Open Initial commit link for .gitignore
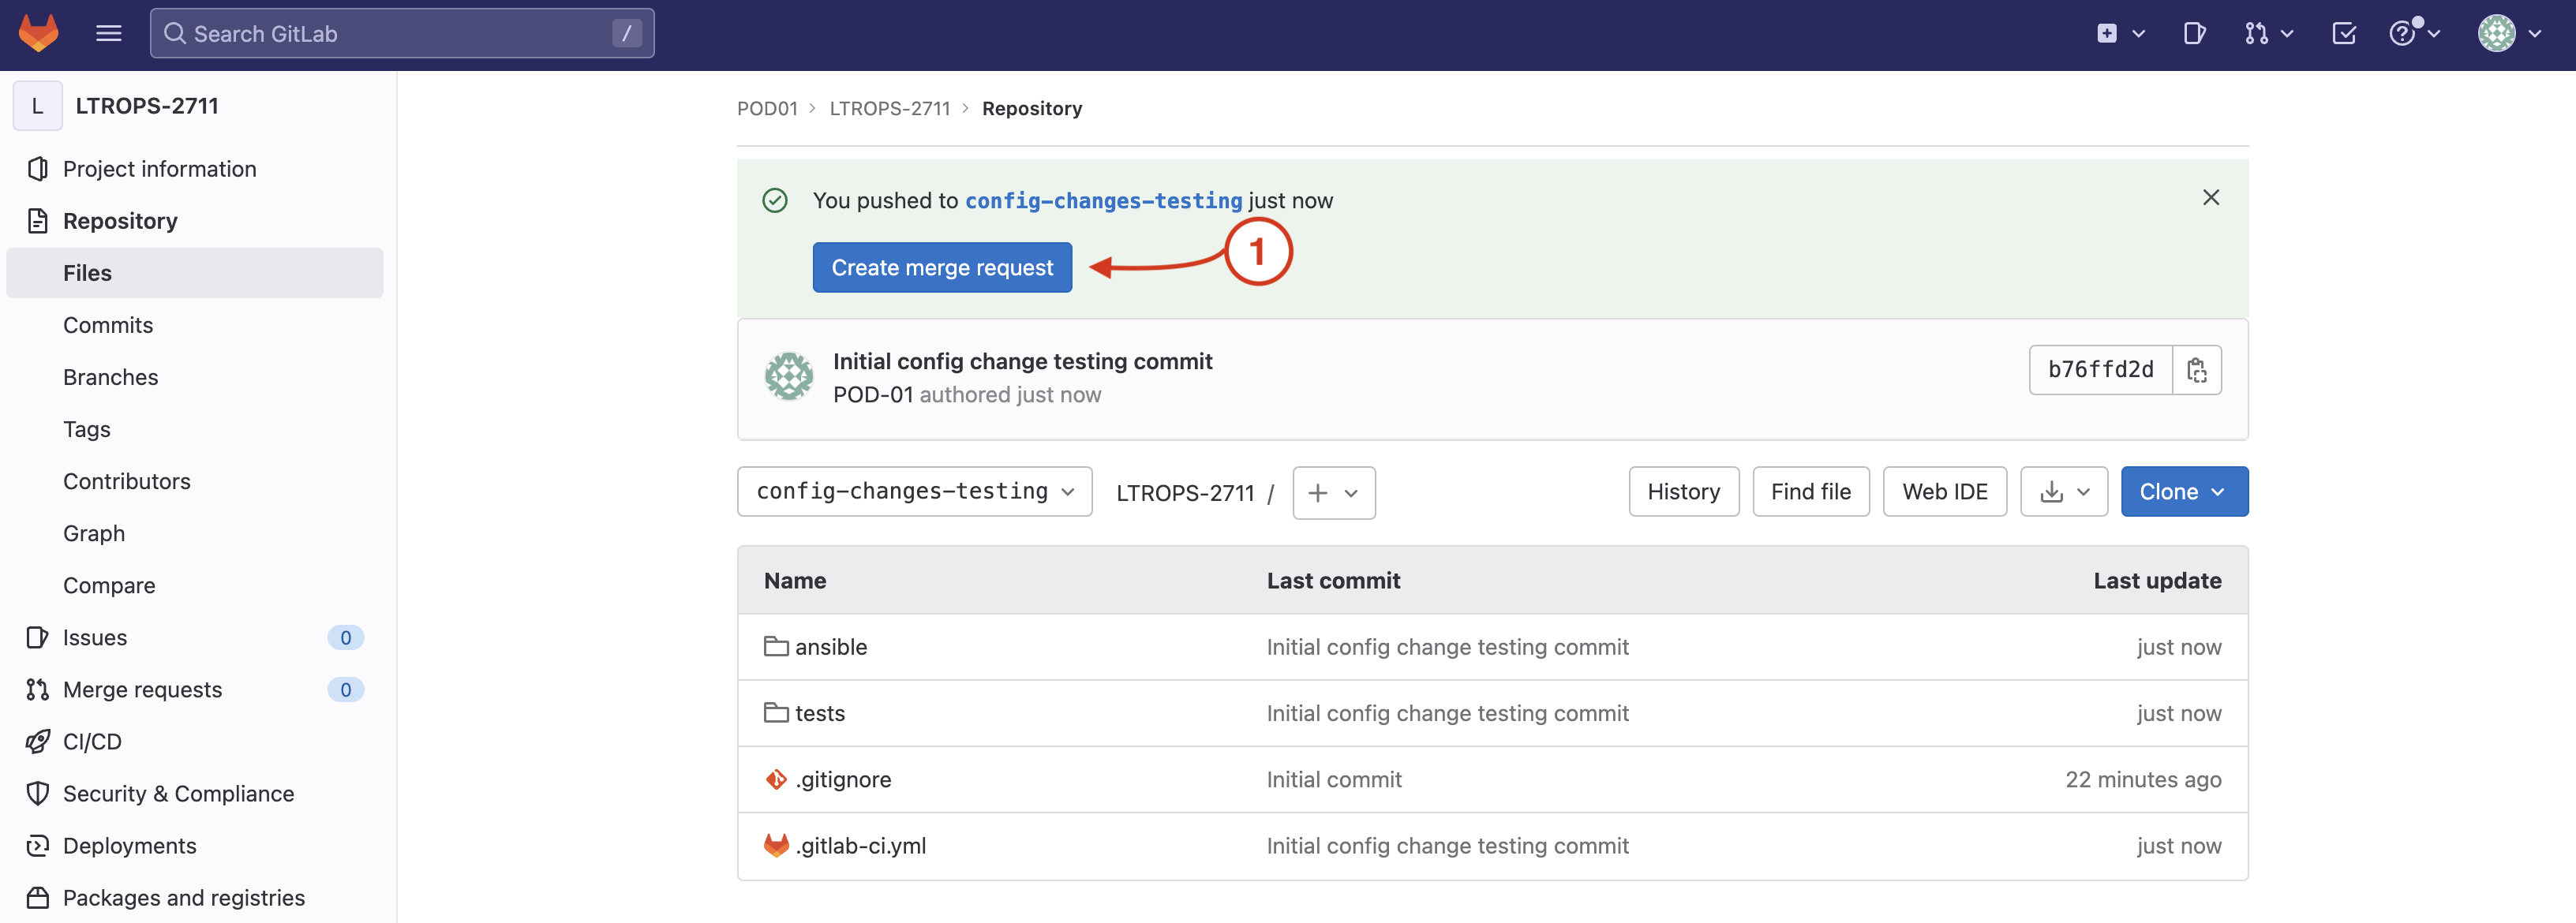The image size is (2576, 923). click(1334, 779)
